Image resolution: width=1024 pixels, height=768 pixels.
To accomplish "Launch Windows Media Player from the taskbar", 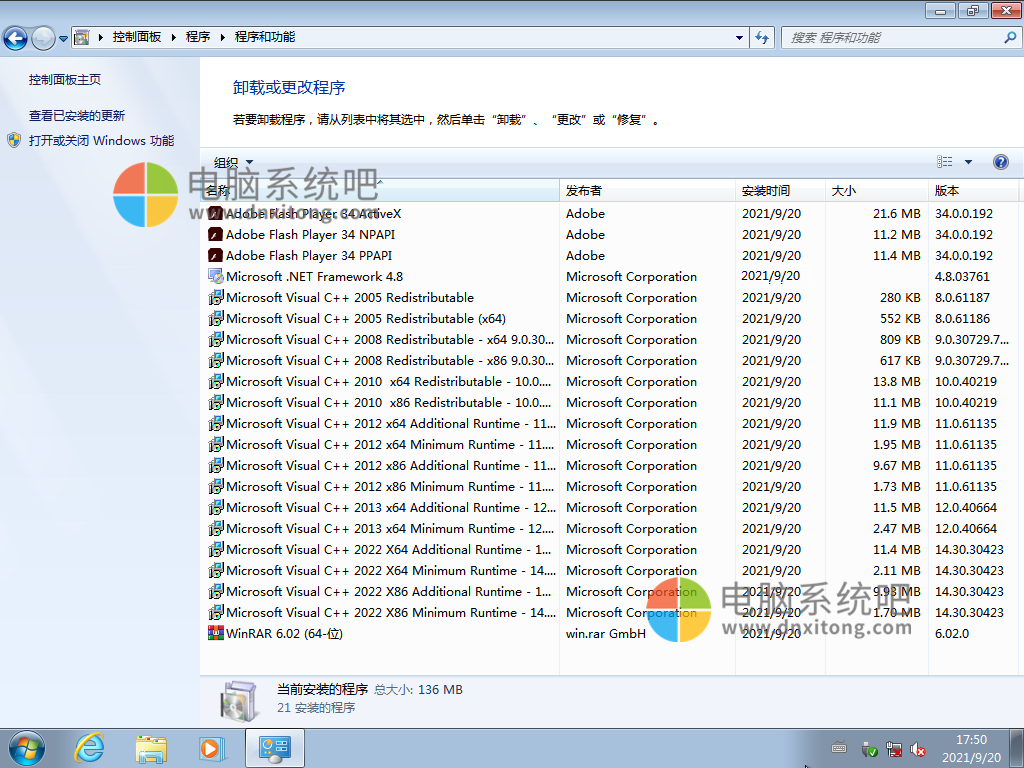I will click(212, 748).
